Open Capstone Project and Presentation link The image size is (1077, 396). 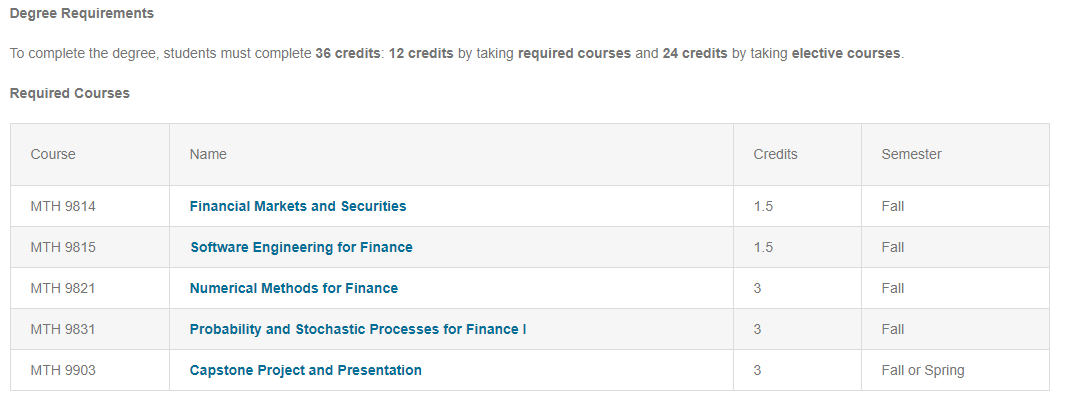click(306, 371)
